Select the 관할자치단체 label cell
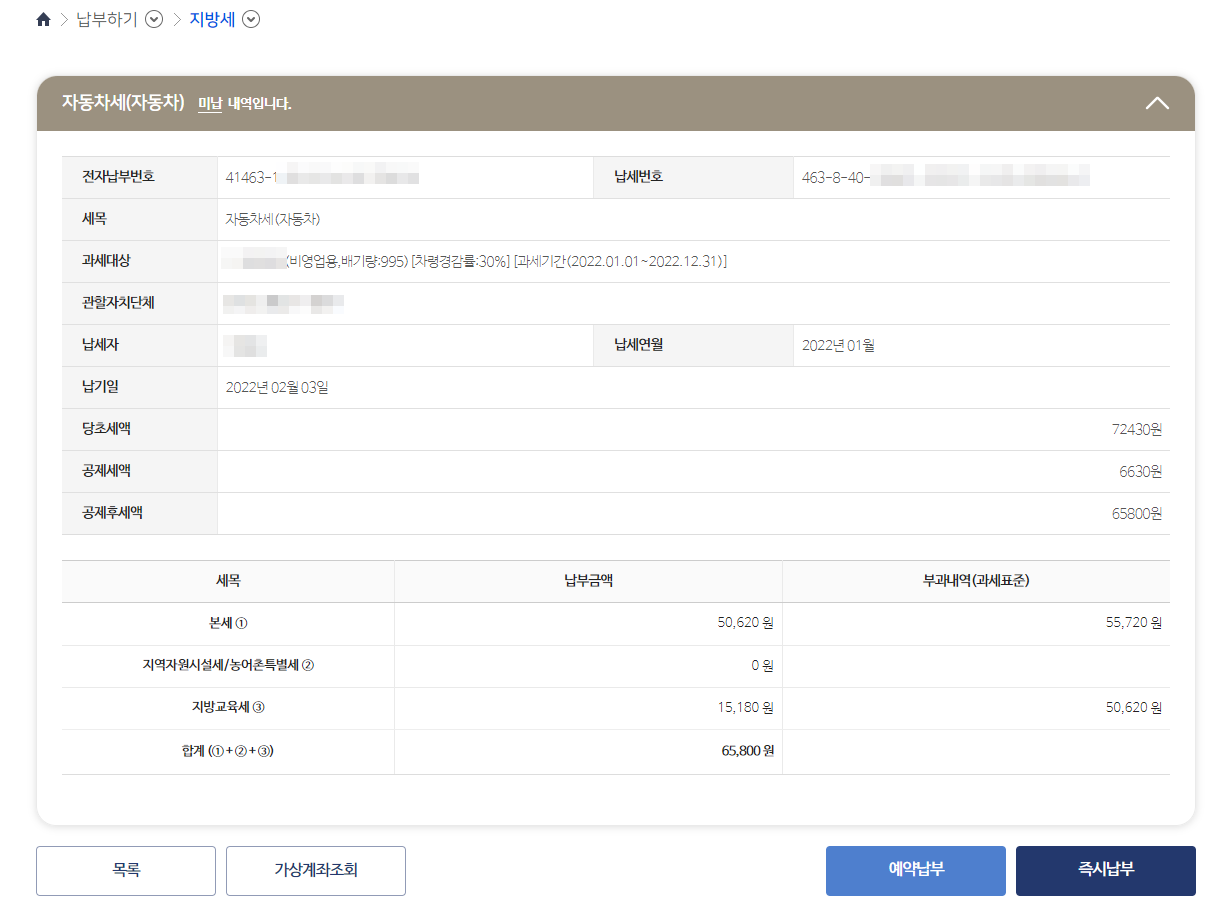This screenshot has width=1207, height=907. [140, 304]
